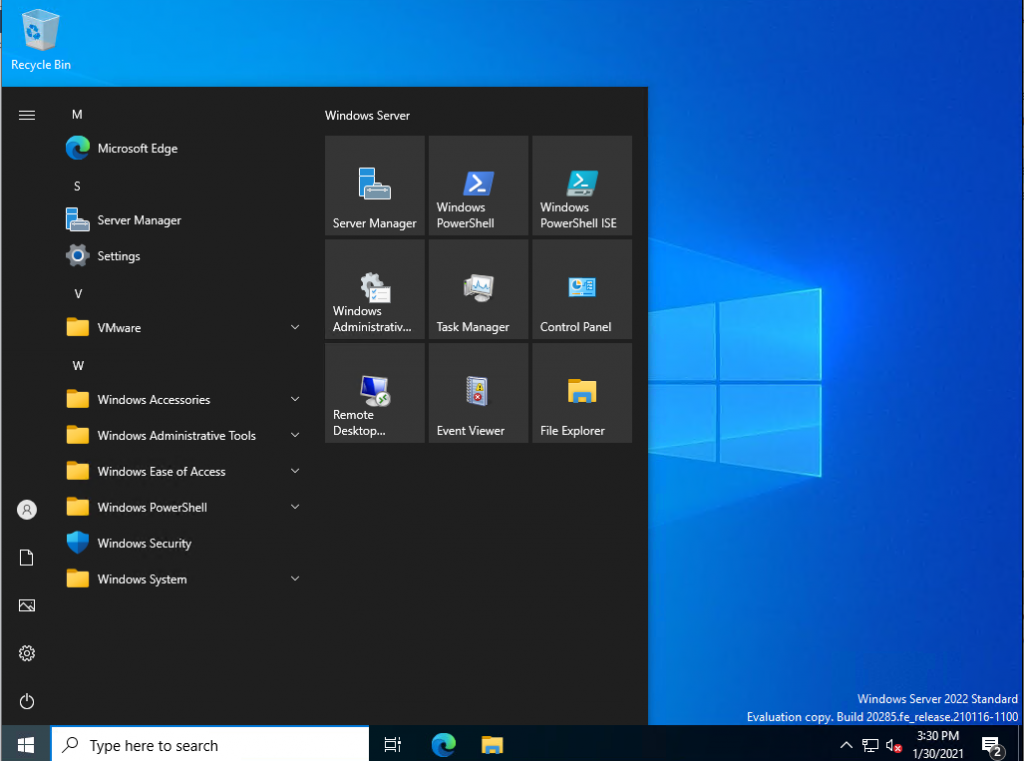This screenshot has width=1024, height=761.
Task: Open the Pictures icon in Start sidebar
Action: click(27, 606)
